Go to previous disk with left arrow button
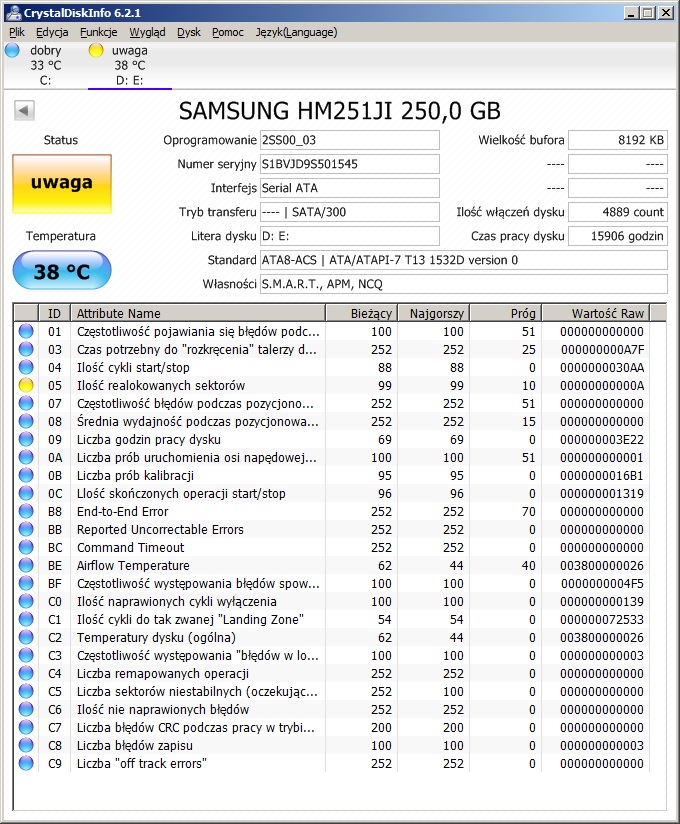 (24, 110)
